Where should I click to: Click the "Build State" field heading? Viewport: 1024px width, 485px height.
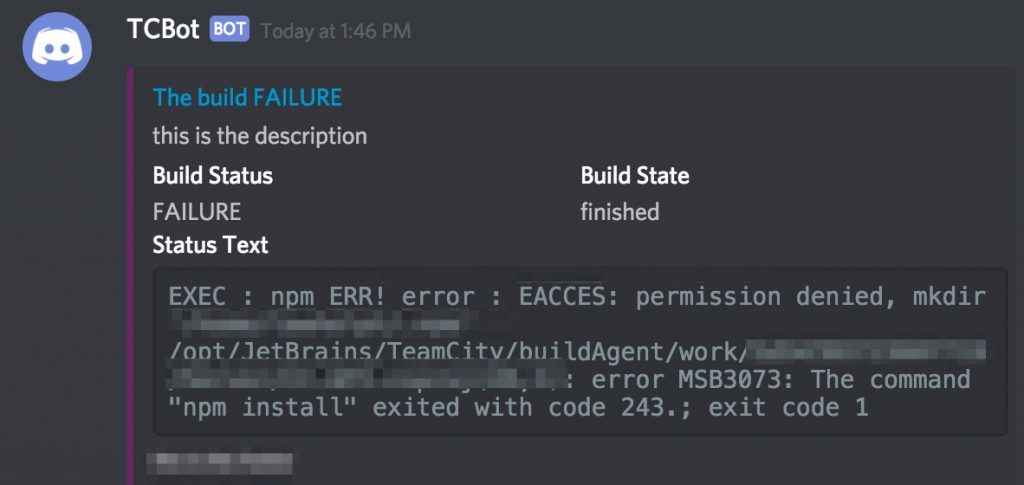[x=634, y=176]
